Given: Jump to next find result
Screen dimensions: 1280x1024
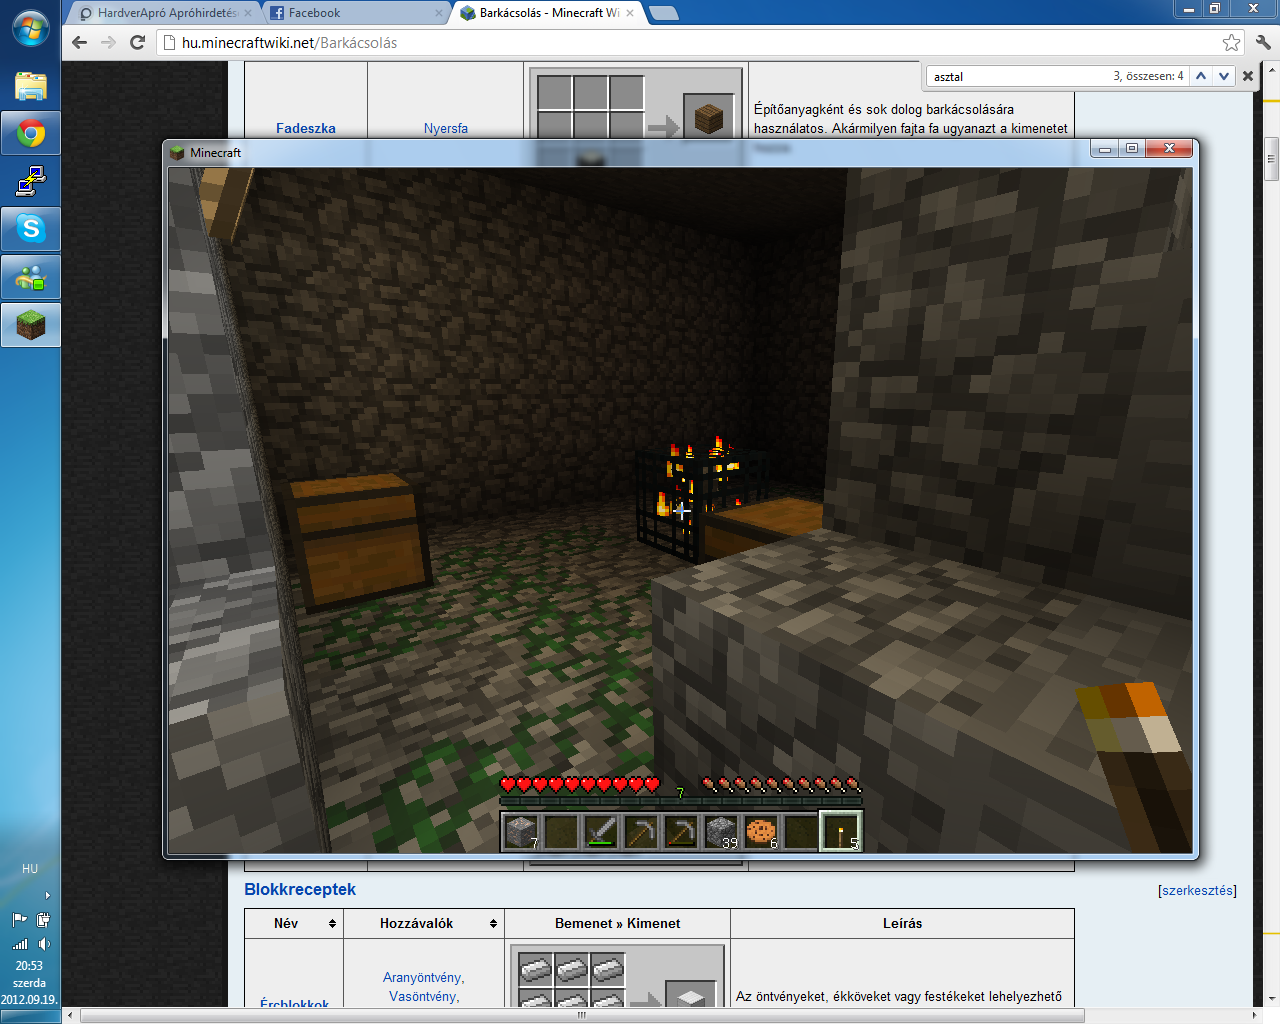Looking at the screenshot, I should point(1224,76).
